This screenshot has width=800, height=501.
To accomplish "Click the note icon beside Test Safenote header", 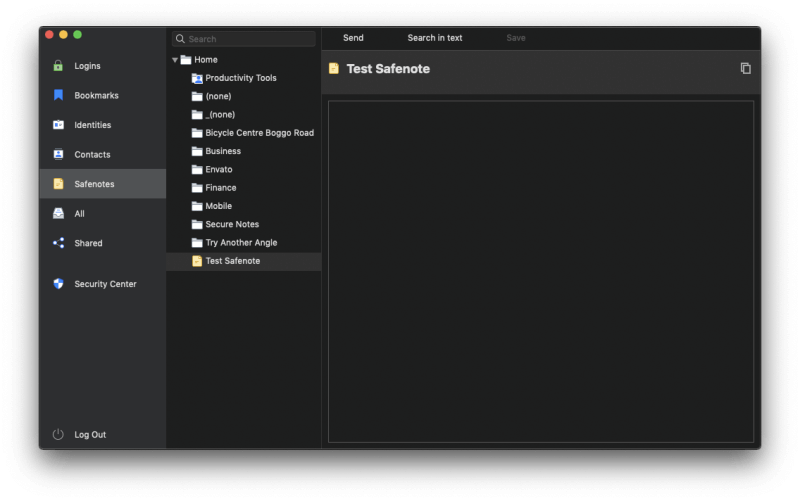I will [334, 68].
